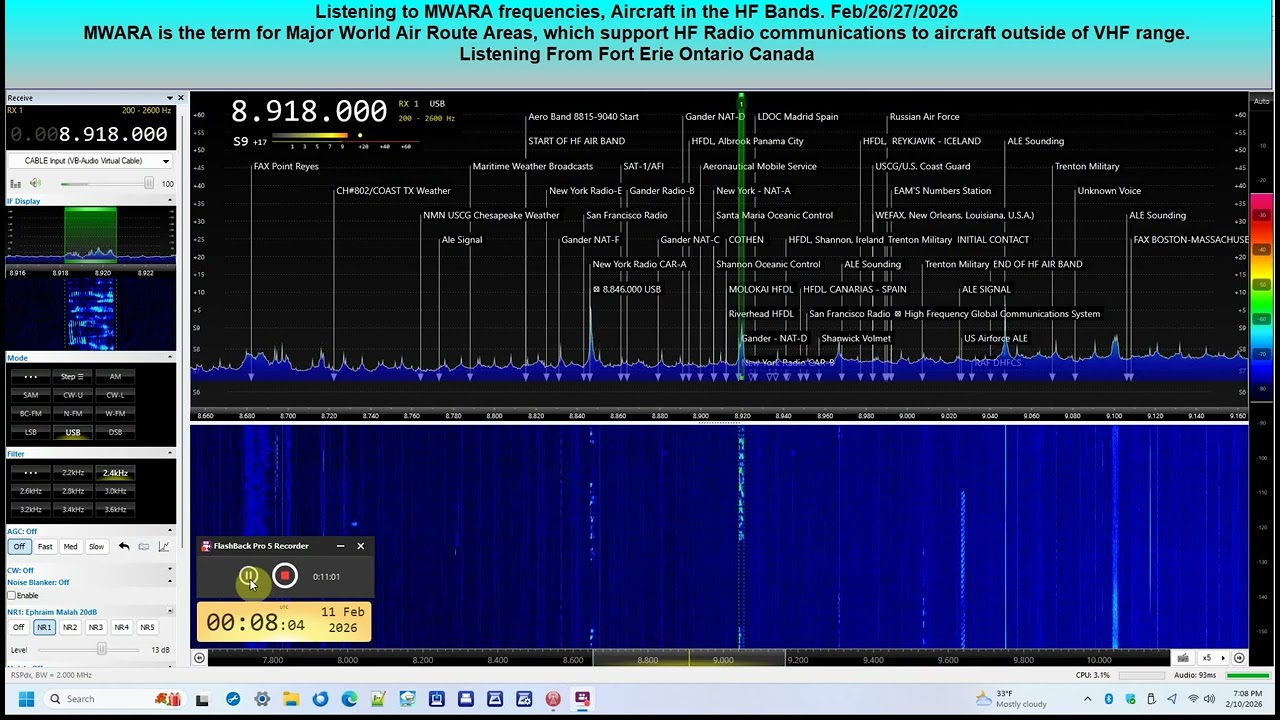Open the Windows Start menu
The width and height of the screenshot is (1280, 720).
[x=26, y=699]
